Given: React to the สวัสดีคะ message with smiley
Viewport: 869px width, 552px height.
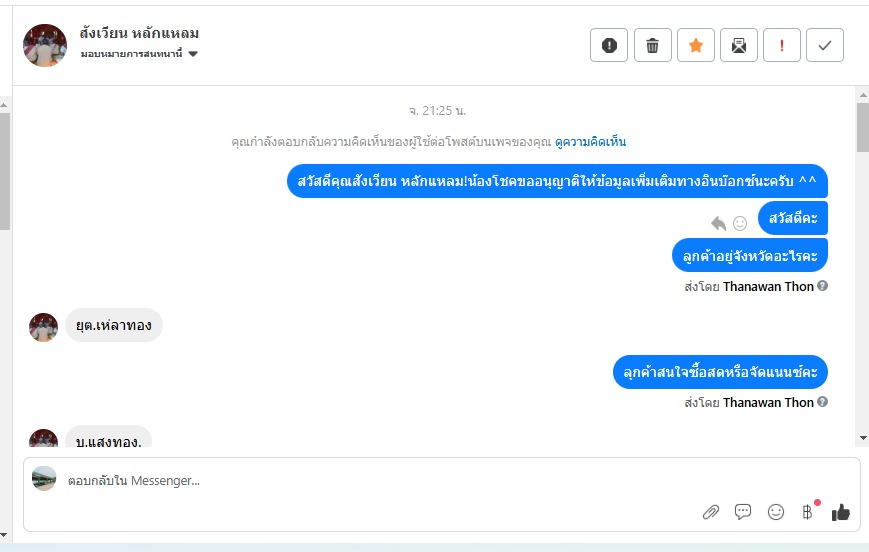Looking at the screenshot, I should (x=740, y=223).
